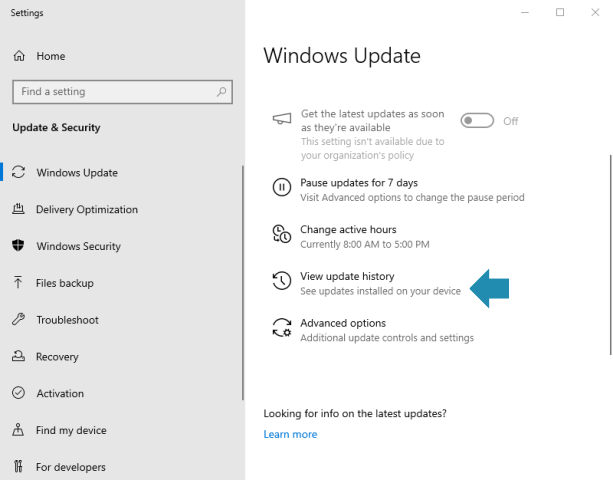Image resolution: width=613 pixels, height=480 pixels.
Task: Click the 'Off' toggle label
Action: coord(511,121)
